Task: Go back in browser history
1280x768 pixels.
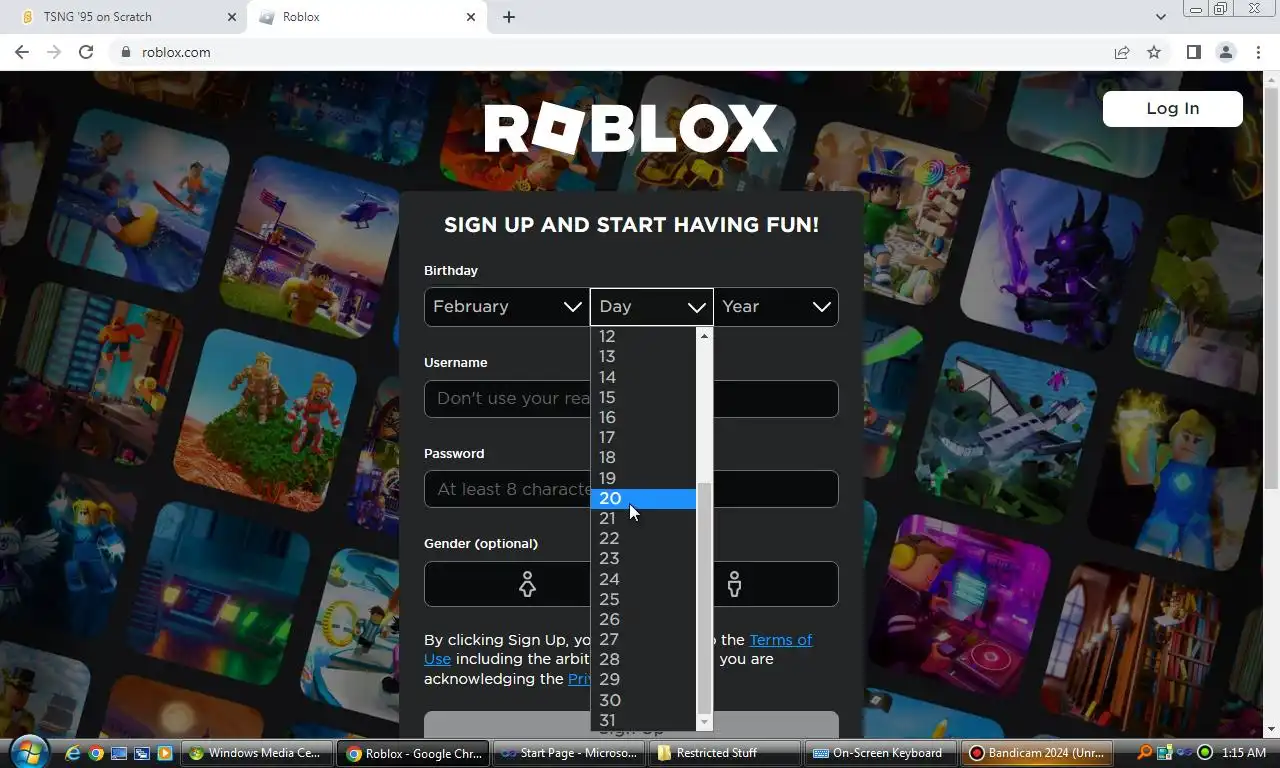Action: (22, 52)
